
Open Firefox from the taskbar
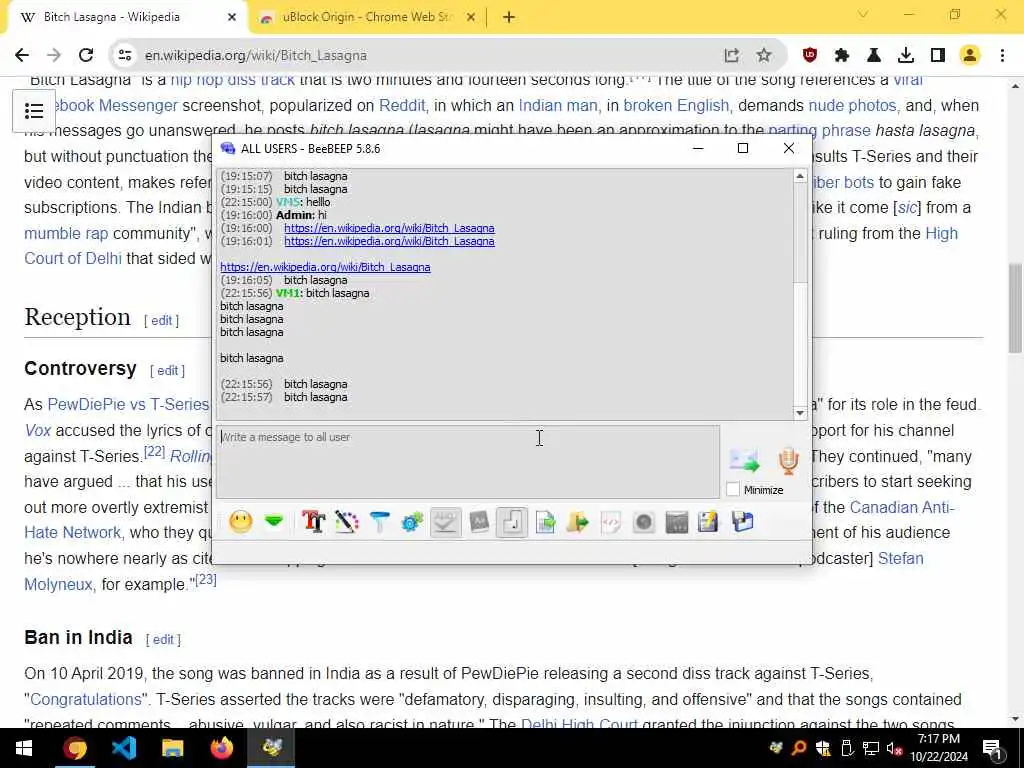(221, 748)
